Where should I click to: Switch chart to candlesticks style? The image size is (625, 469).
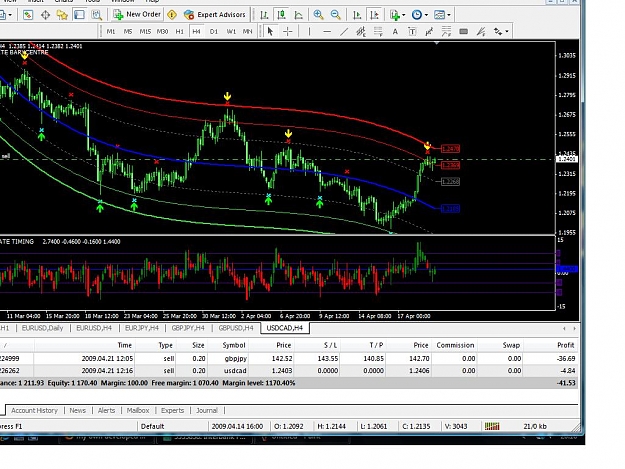pos(281,15)
